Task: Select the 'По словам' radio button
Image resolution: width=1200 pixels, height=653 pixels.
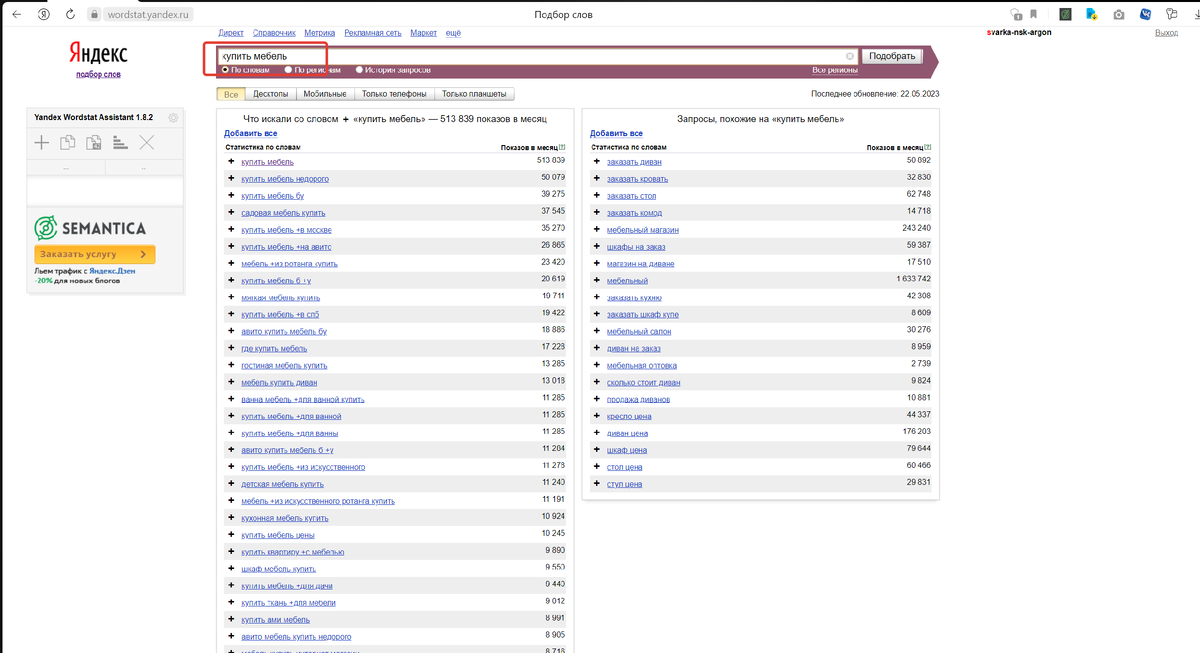Action: point(225,70)
